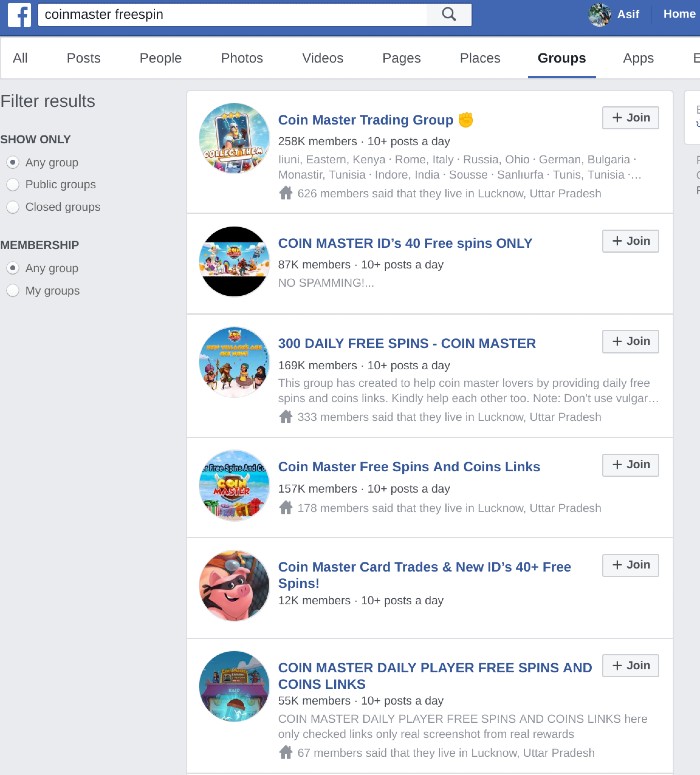
Task: Click '626 members said that they live in Lucknow' text
Action: click(x=449, y=193)
